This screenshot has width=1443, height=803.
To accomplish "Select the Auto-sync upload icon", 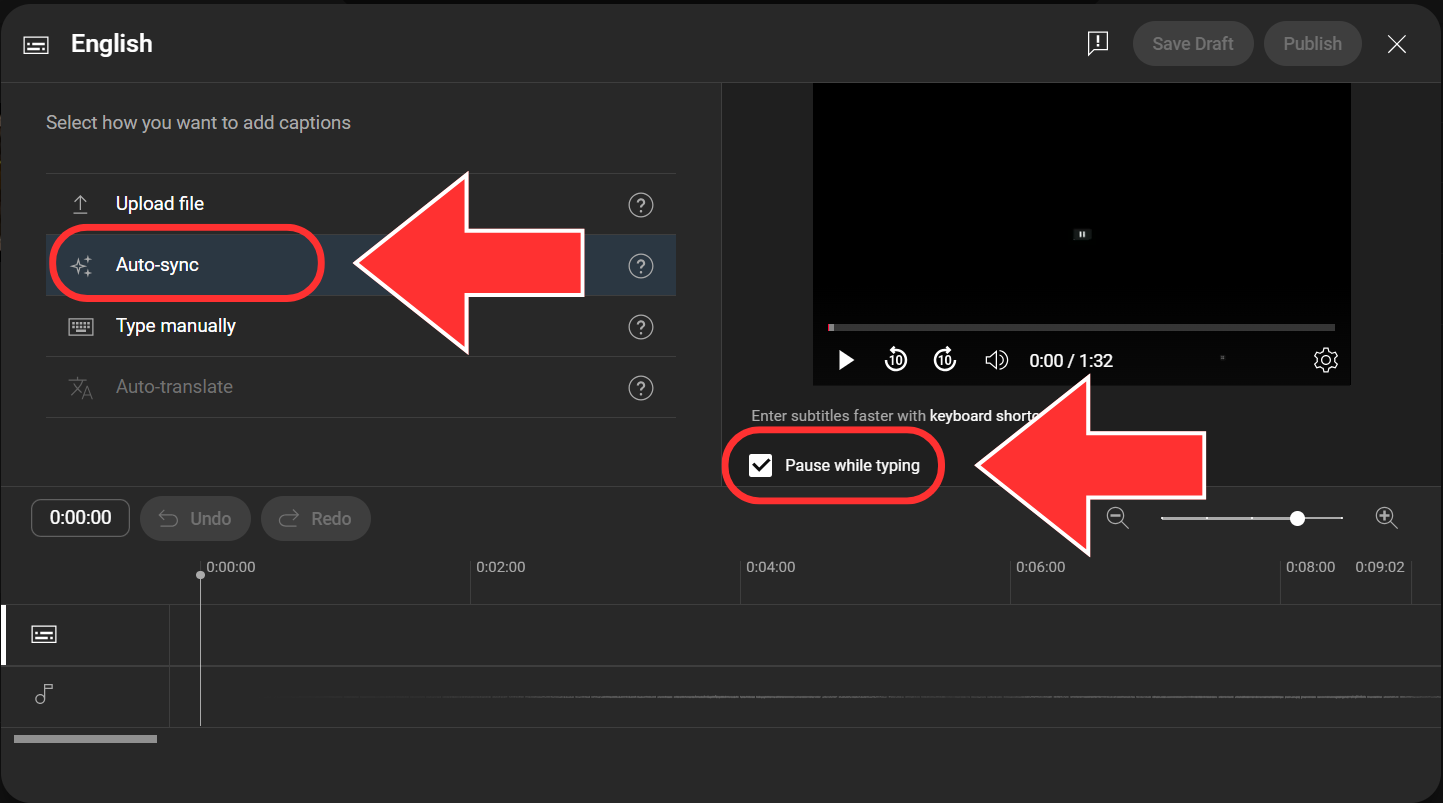I will point(81,265).
